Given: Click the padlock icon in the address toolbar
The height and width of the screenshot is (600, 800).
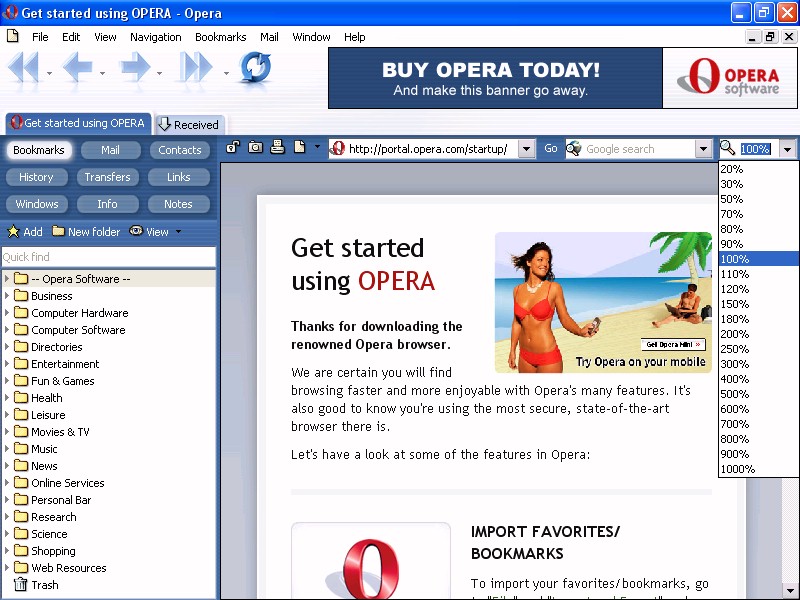Looking at the screenshot, I should pyautogui.click(x=233, y=147).
